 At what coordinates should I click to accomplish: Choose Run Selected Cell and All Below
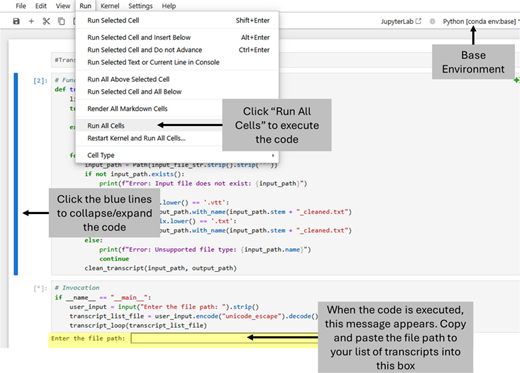pos(177,91)
